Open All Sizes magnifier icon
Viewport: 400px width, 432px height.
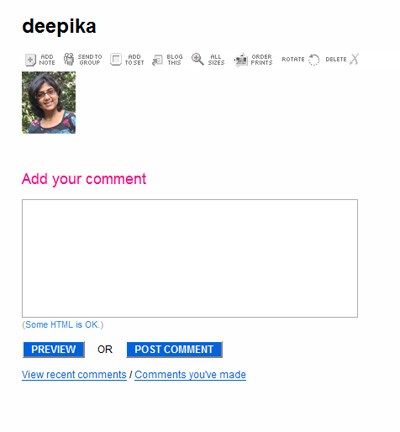pyautogui.click(x=197, y=59)
